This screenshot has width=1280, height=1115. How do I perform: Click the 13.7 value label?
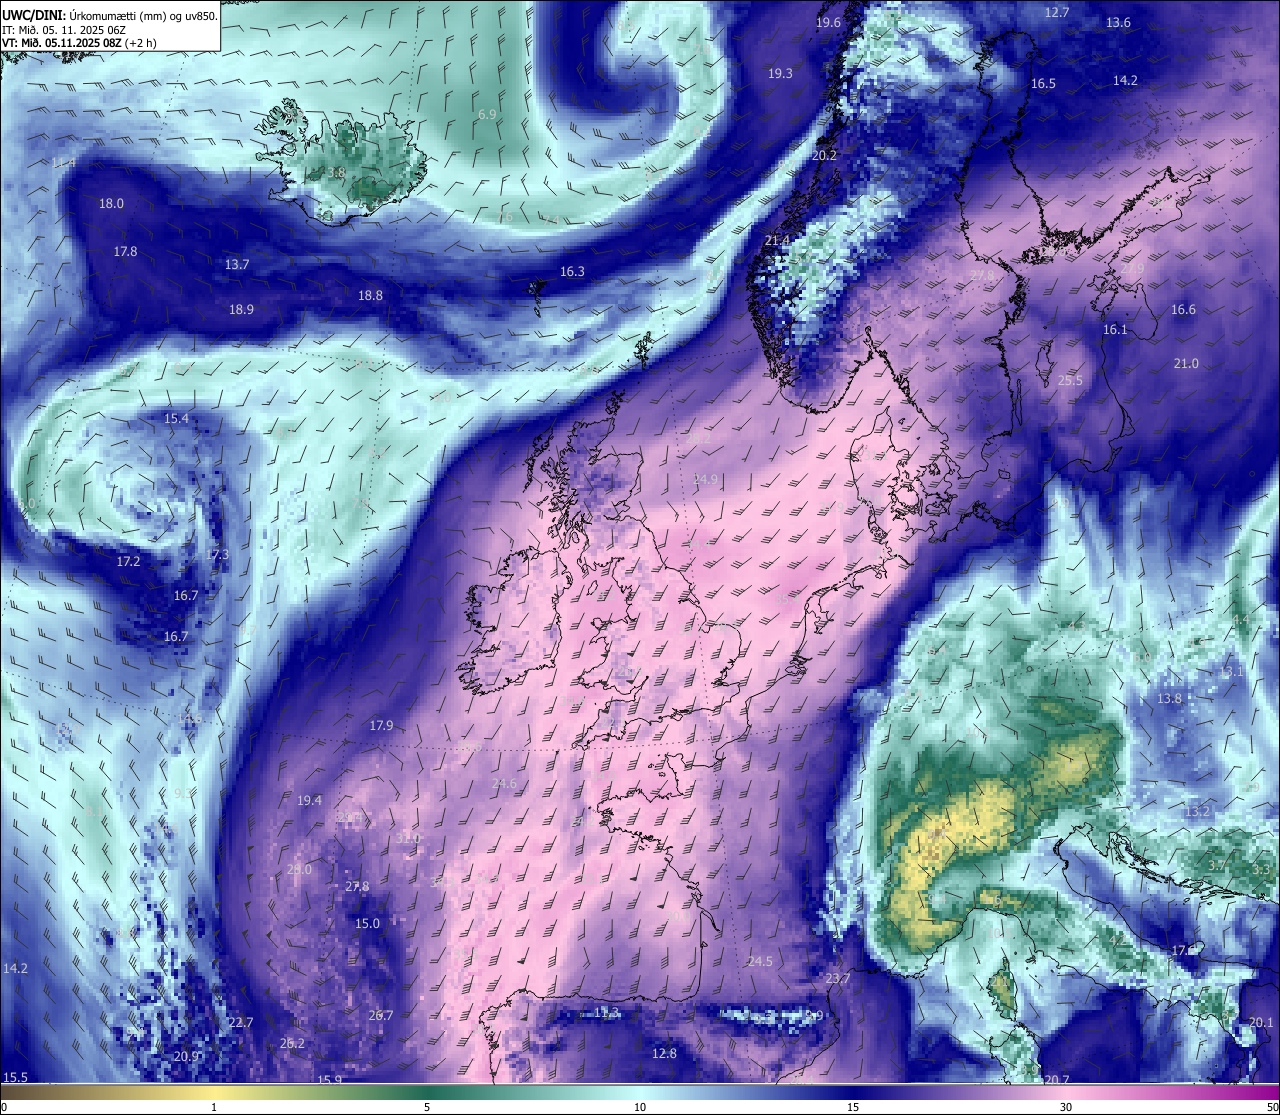[x=237, y=265]
